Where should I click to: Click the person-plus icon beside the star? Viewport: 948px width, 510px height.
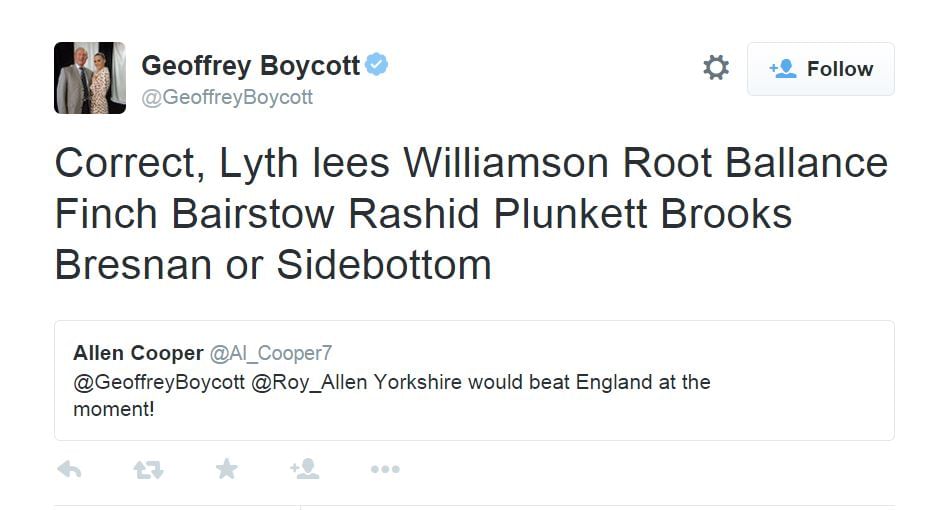tap(304, 468)
